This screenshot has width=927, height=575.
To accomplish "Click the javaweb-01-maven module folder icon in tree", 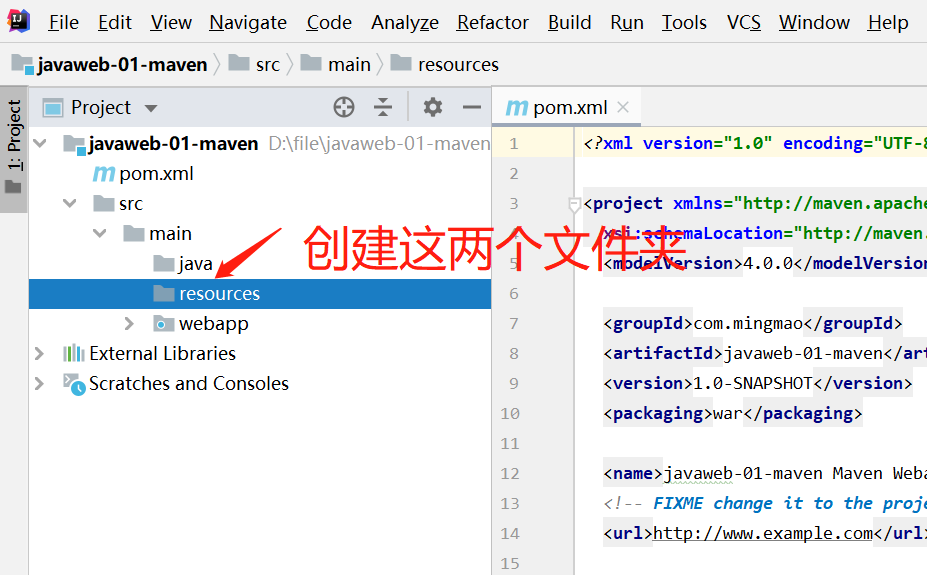I will tap(74, 144).
